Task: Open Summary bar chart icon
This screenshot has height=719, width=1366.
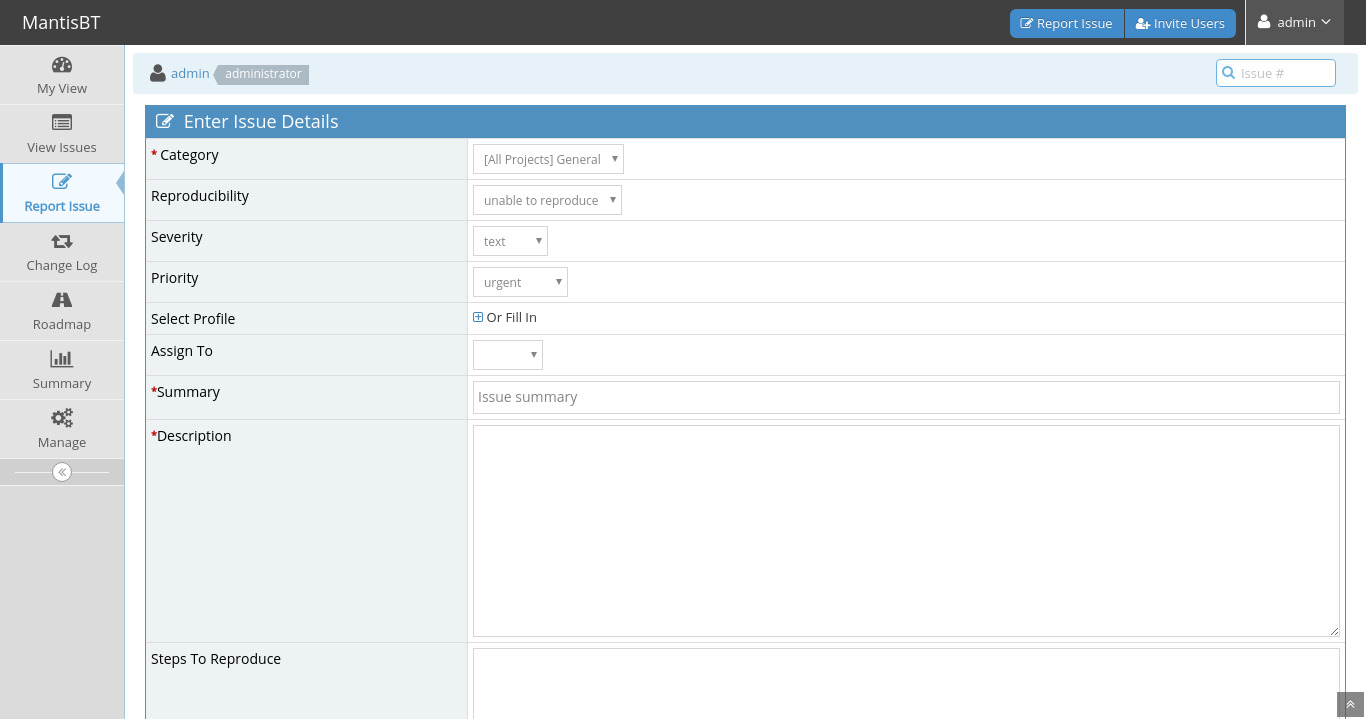Action: click(62, 359)
